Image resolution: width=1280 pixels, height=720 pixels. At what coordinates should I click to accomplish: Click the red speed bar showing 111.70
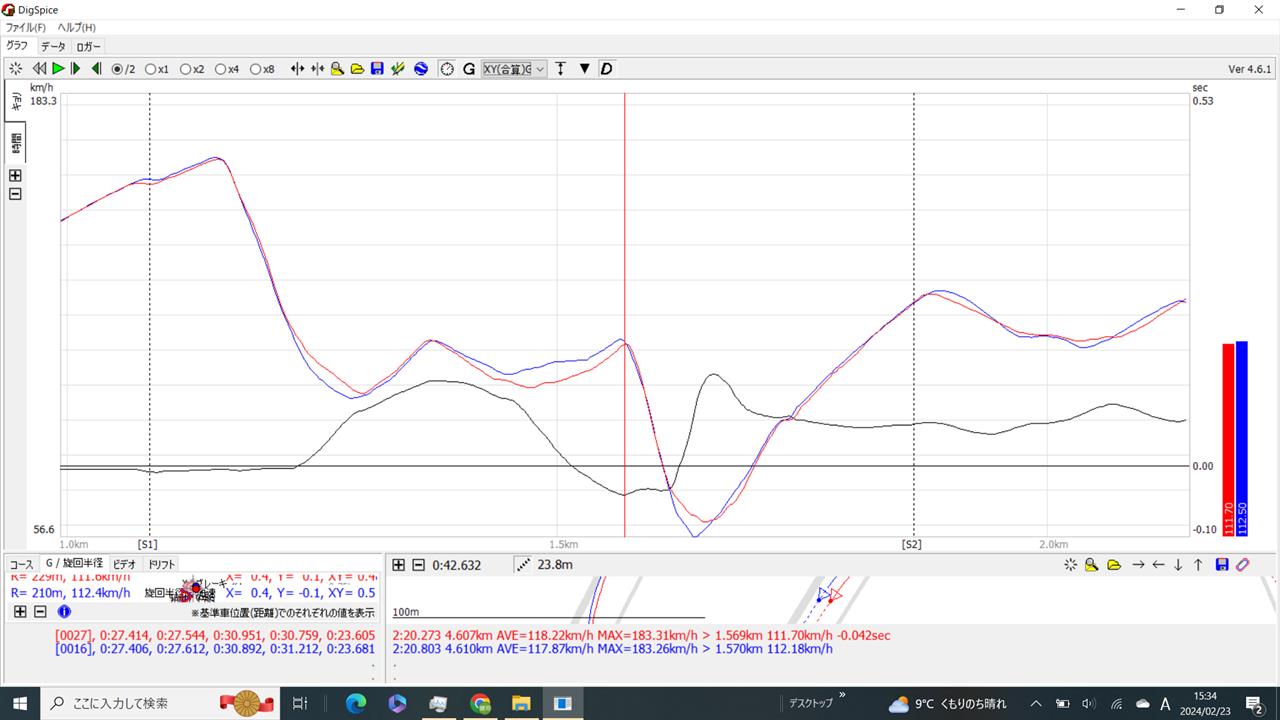click(x=1228, y=440)
